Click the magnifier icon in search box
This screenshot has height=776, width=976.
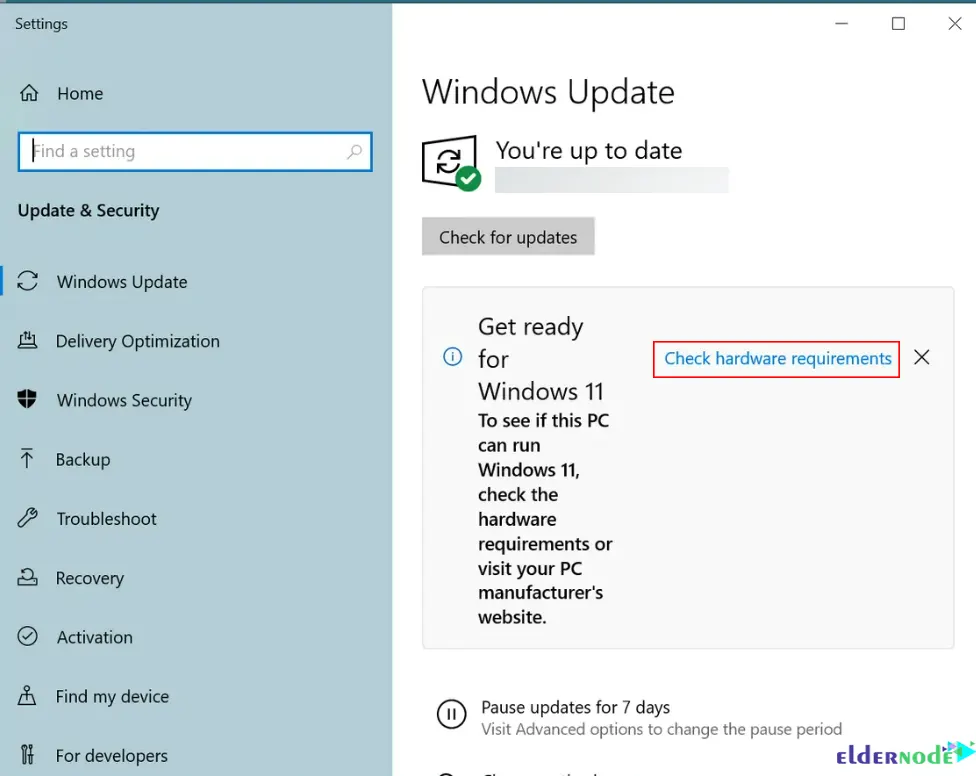click(354, 151)
